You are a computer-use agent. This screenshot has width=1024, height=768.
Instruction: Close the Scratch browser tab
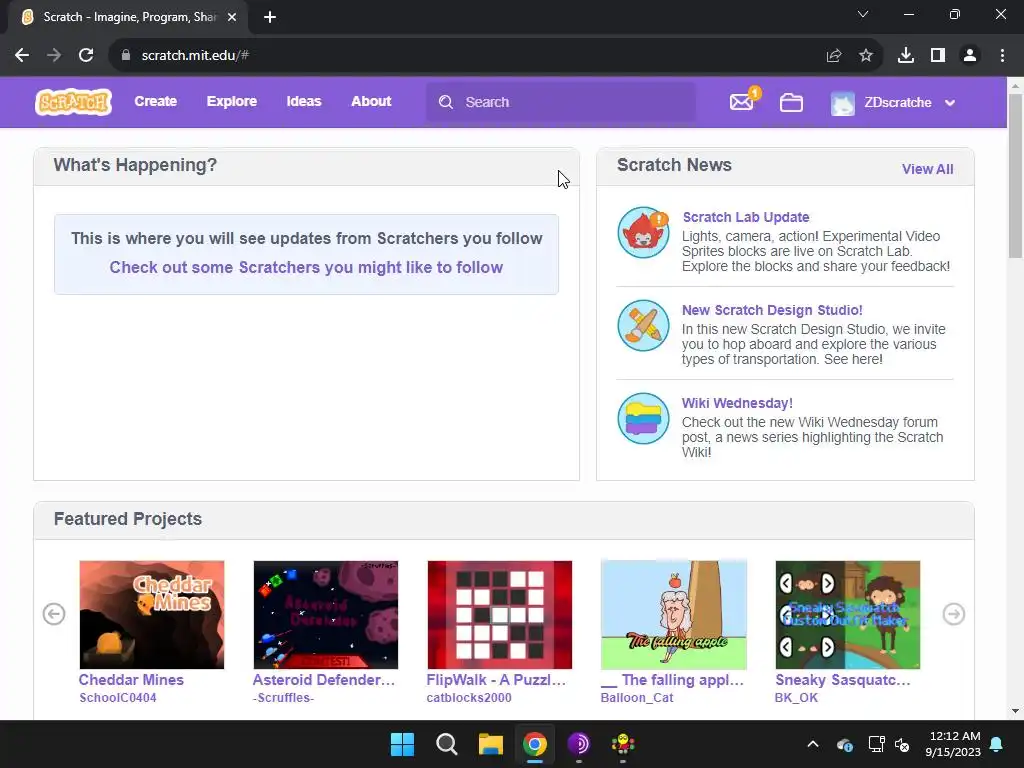(232, 17)
